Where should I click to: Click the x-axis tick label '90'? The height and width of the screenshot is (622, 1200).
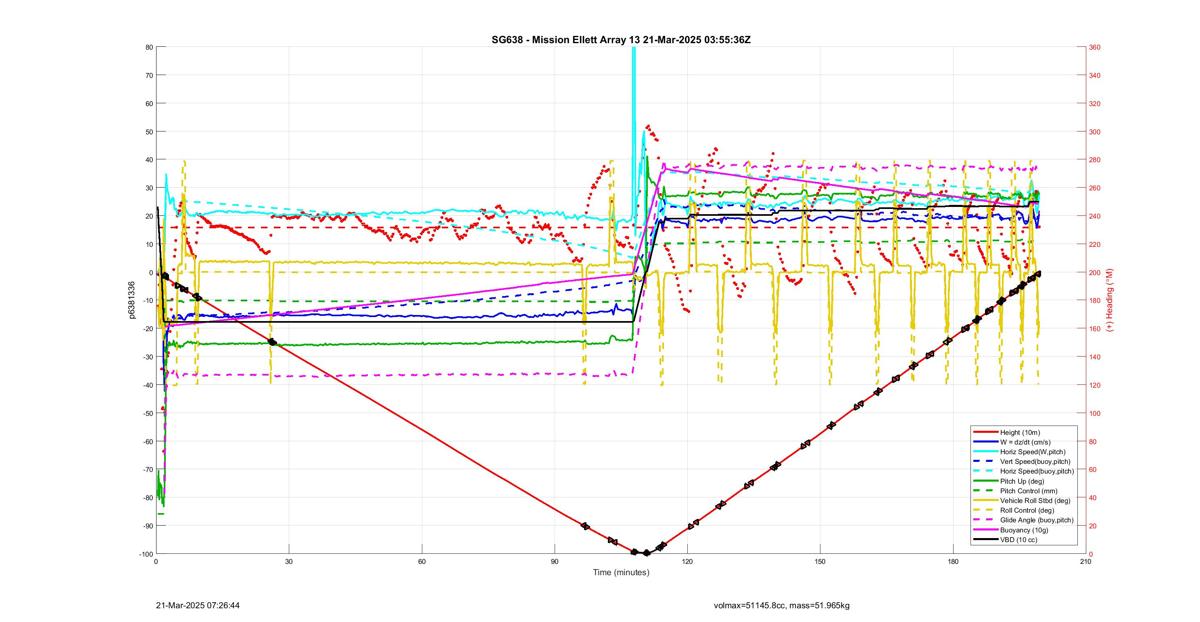(x=554, y=561)
